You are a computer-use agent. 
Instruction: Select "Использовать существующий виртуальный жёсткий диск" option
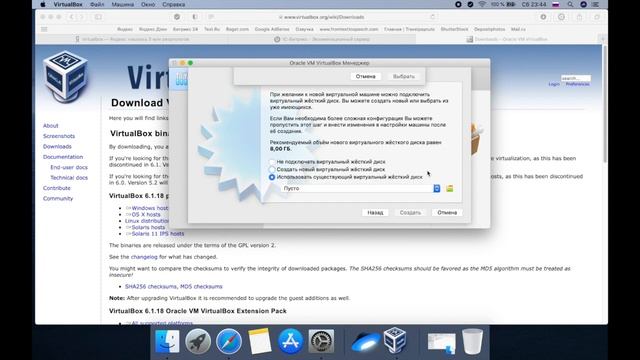pyautogui.click(x=272, y=177)
